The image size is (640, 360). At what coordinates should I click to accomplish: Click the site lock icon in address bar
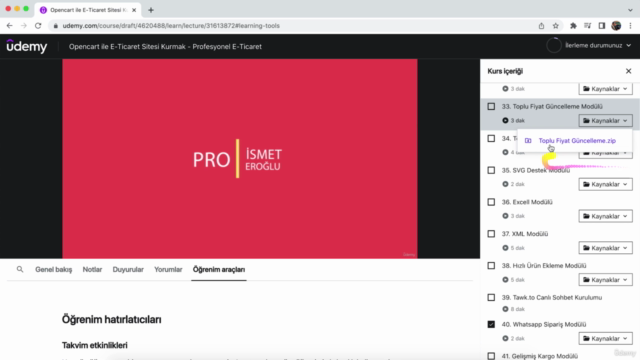56,26
